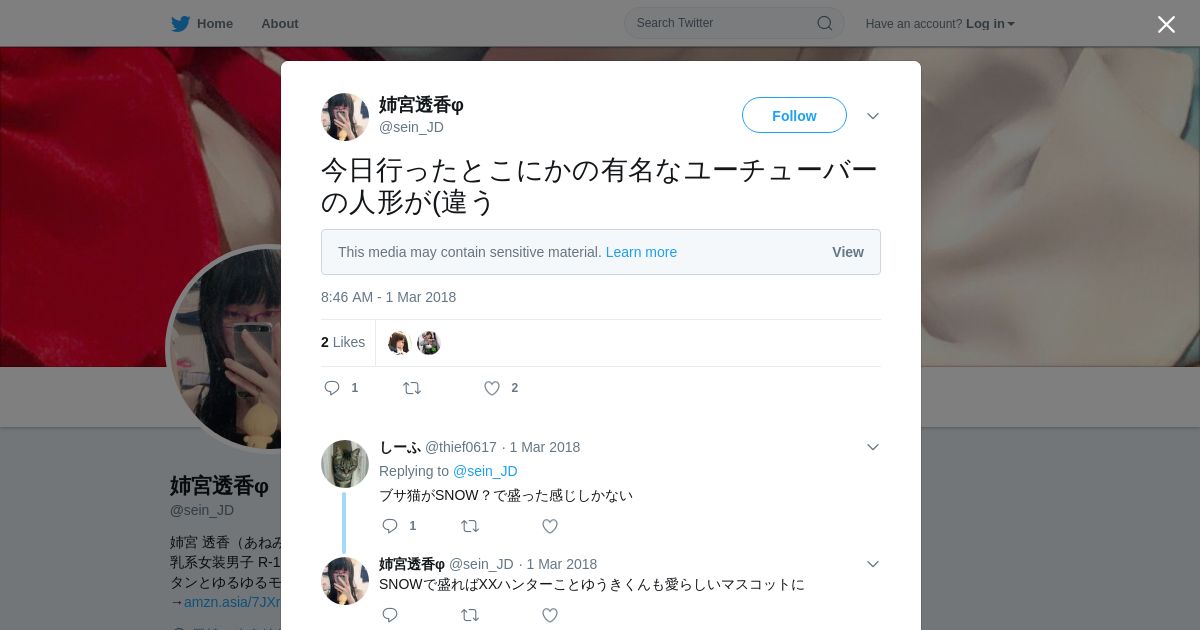Viewport: 1200px width, 630px height.
Task: Click the Twitter bird logo icon
Action: click(x=180, y=23)
